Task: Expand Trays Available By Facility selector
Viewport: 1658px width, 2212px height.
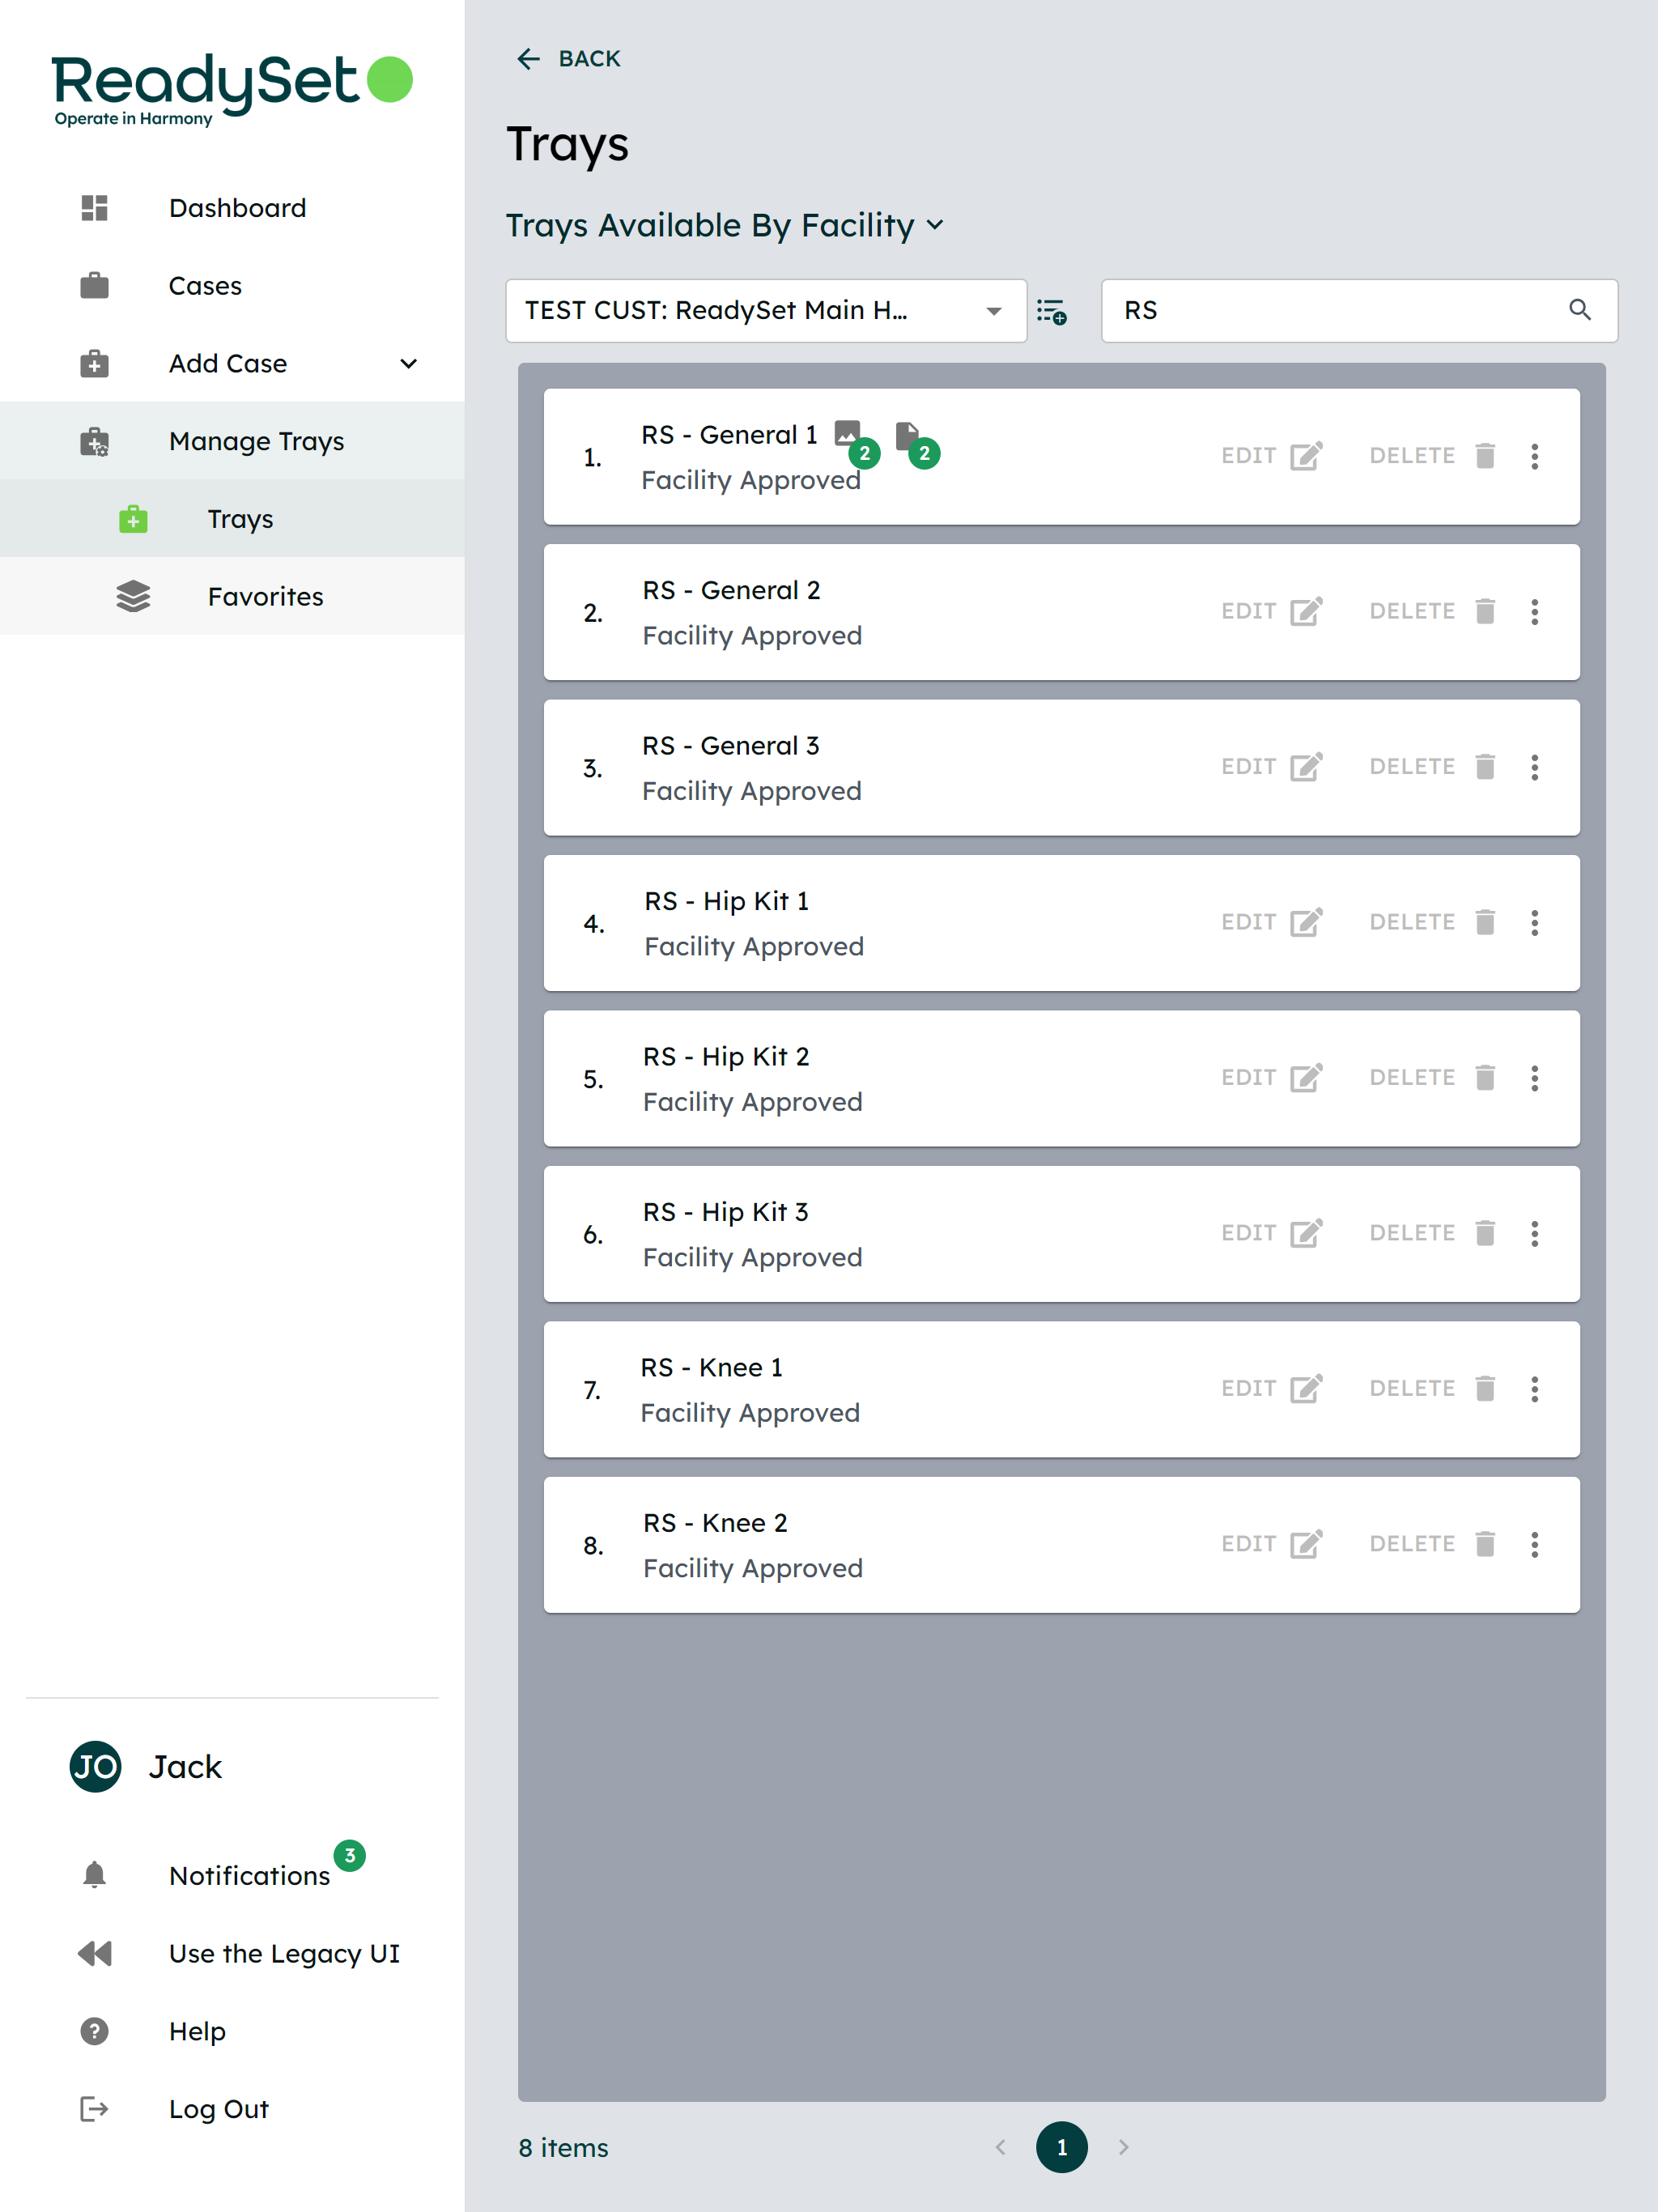Action: [x=725, y=226]
